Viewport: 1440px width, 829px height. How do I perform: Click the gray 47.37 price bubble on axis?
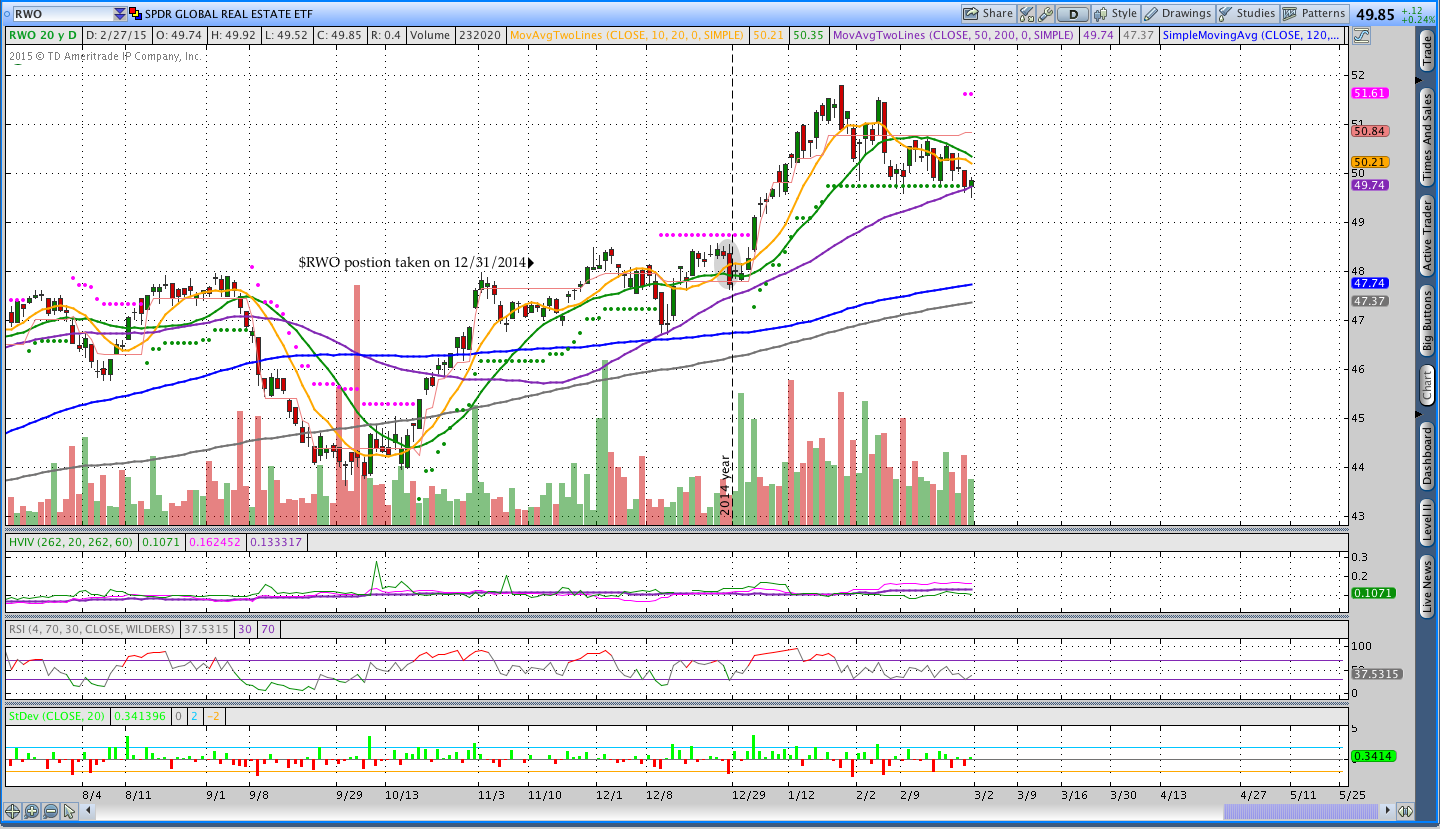[1369, 301]
